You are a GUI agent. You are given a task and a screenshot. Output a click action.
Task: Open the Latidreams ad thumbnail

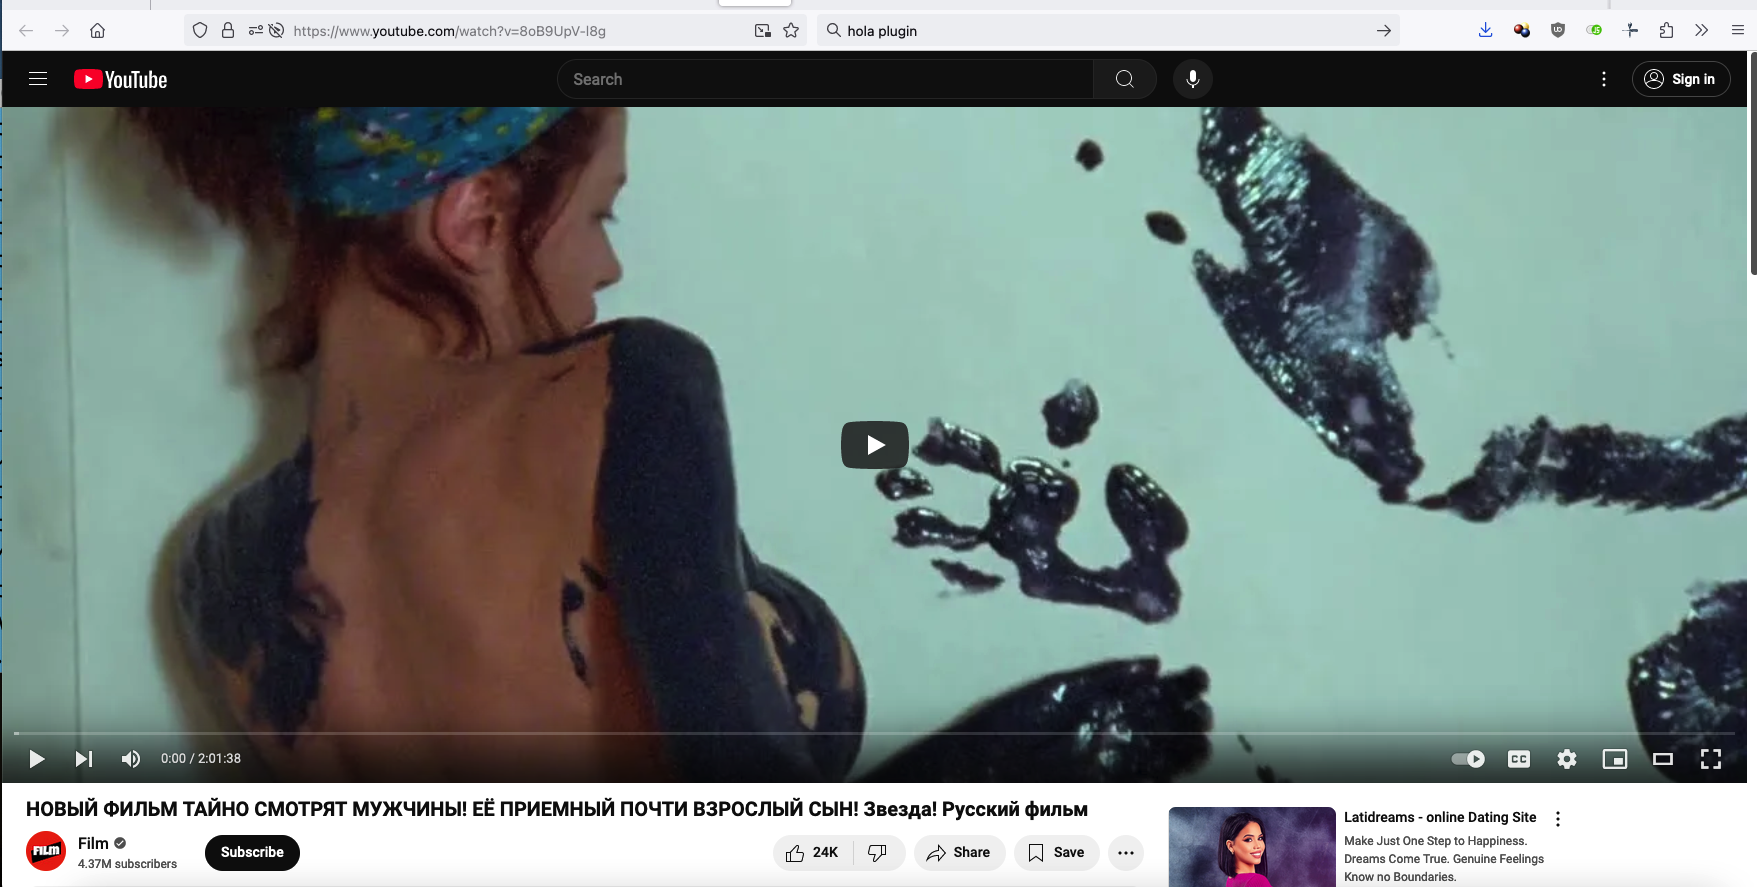[x=1252, y=847]
